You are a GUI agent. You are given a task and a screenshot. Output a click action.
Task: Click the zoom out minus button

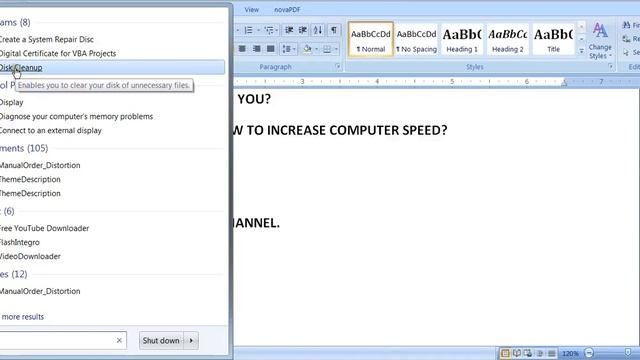[x=589, y=353]
